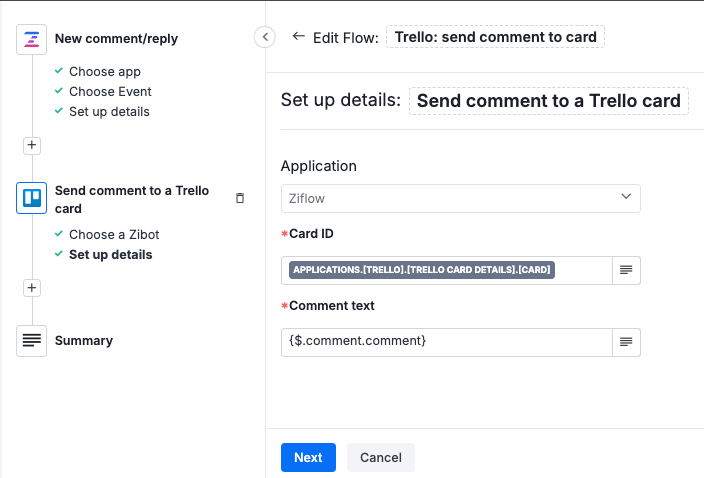This screenshot has width=704, height=478.
Task: Go back using Edit Flow arrow
Action: click(299, 36)
